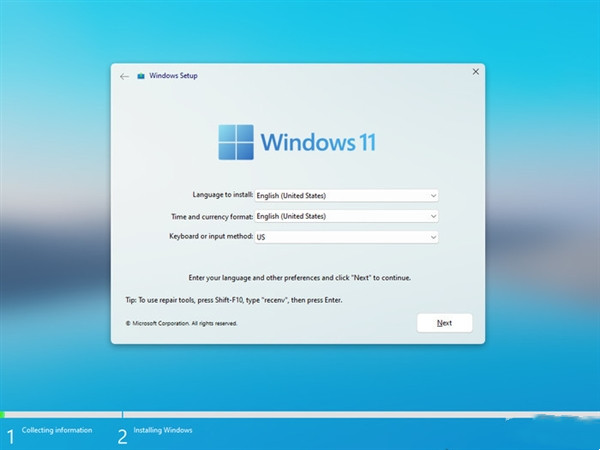Open the Language to install dropdown

click(x=346, y=196)
